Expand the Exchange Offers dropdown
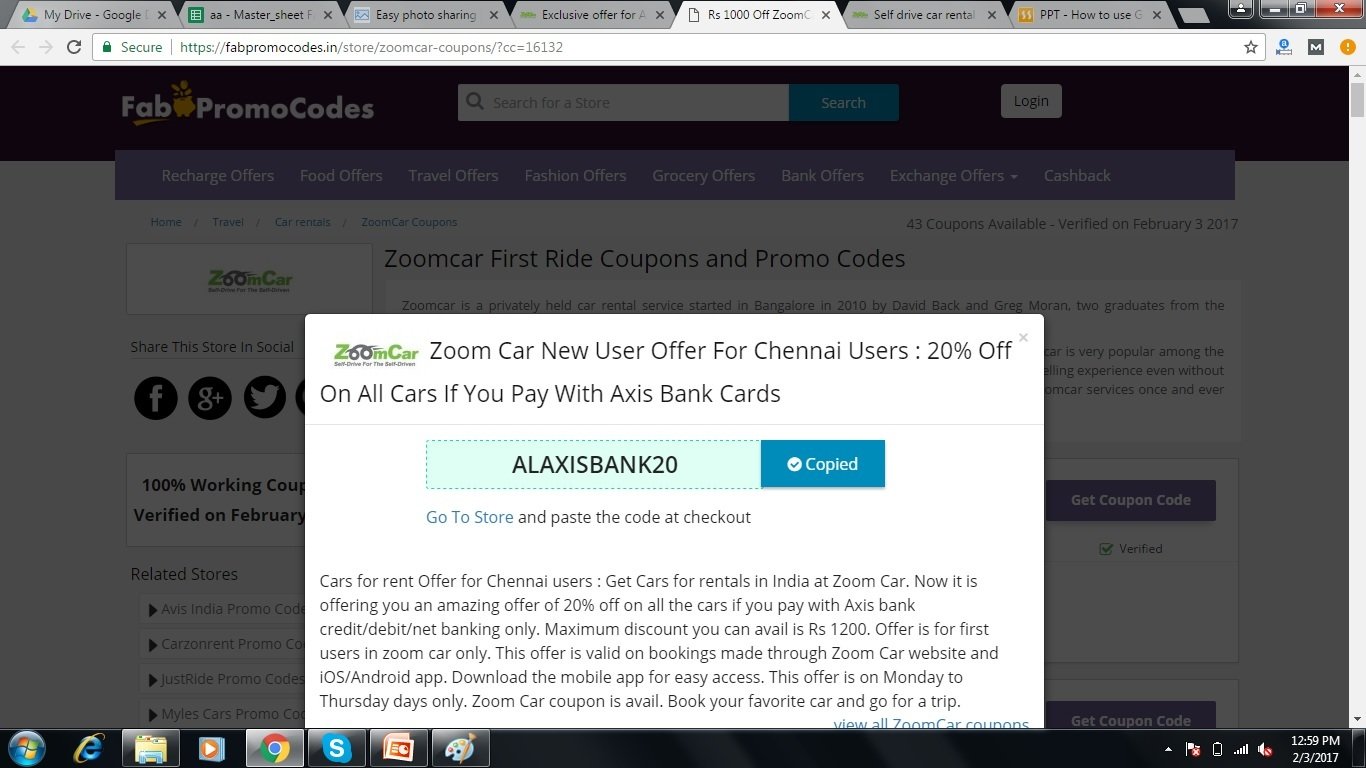This screenshot has width=1366, height=768. click(953, 175)
